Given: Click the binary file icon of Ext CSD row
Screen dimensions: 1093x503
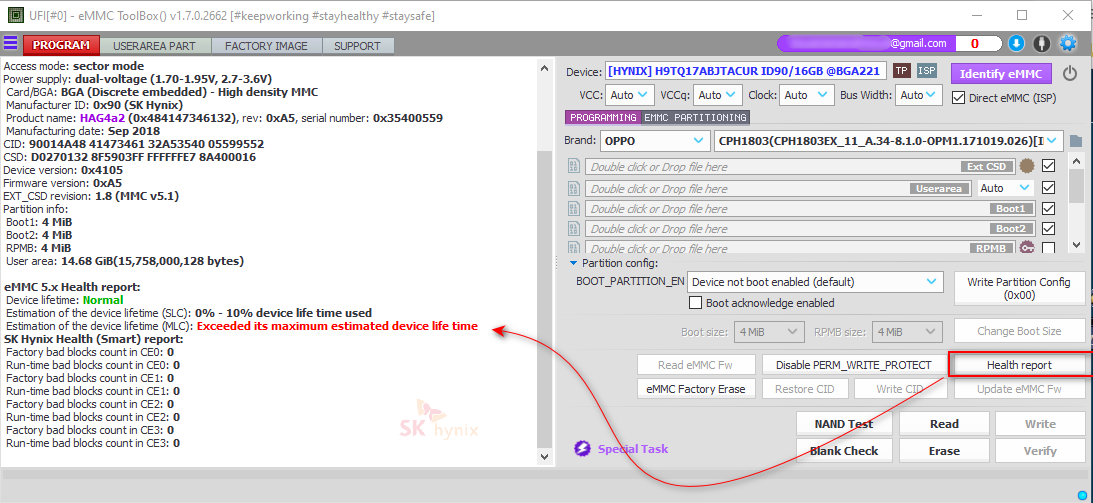Looking at the screenshot, I should (574, 167).
